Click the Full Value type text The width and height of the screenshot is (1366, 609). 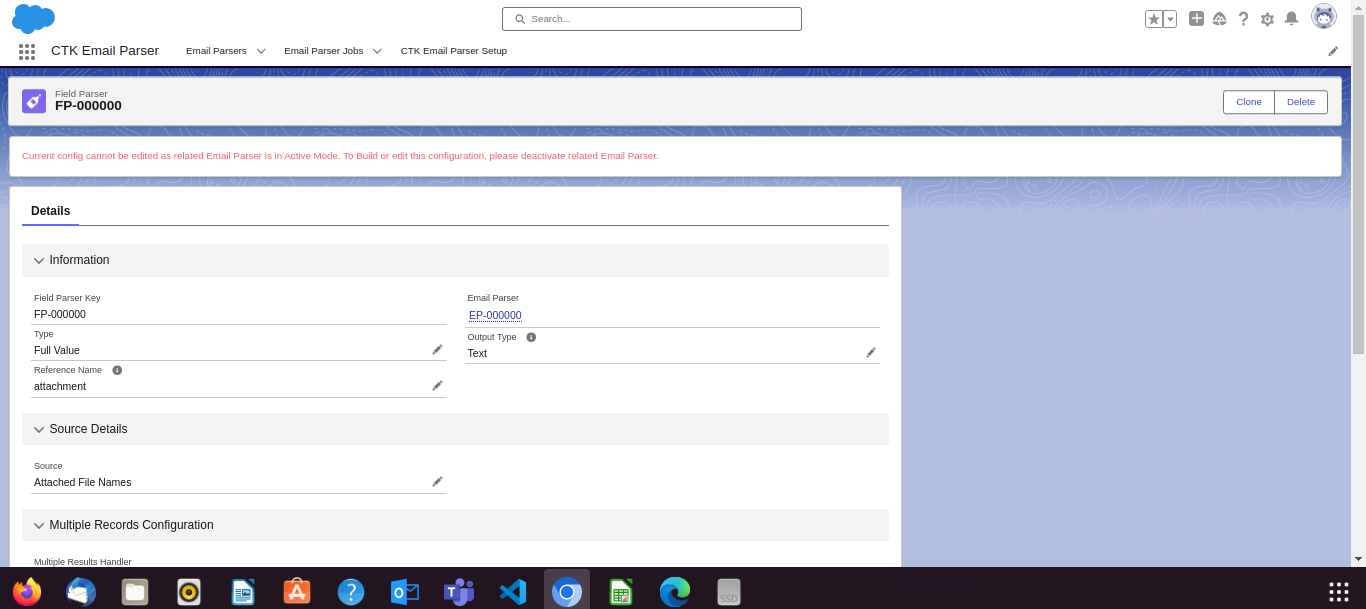click(x=57, y=350)
